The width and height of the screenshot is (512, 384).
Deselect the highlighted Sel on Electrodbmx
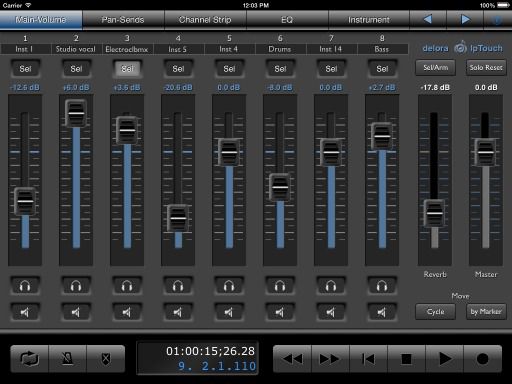tap(127, 69)
